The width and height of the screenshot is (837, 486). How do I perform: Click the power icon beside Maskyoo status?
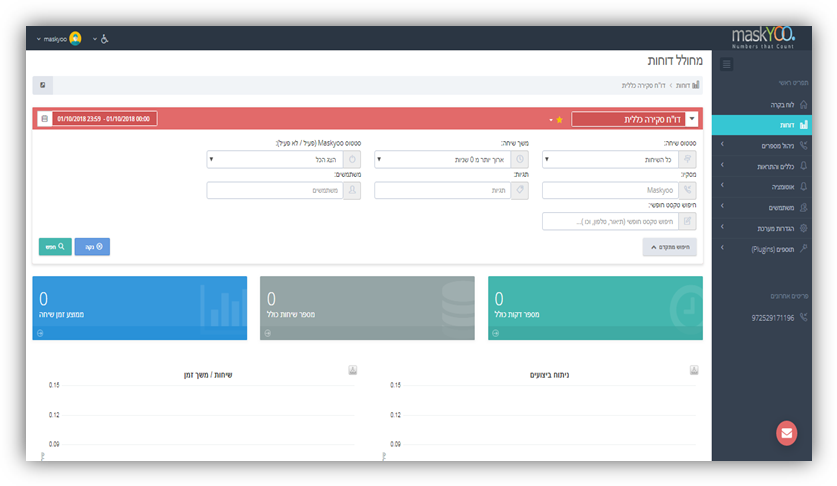(352, 159)
